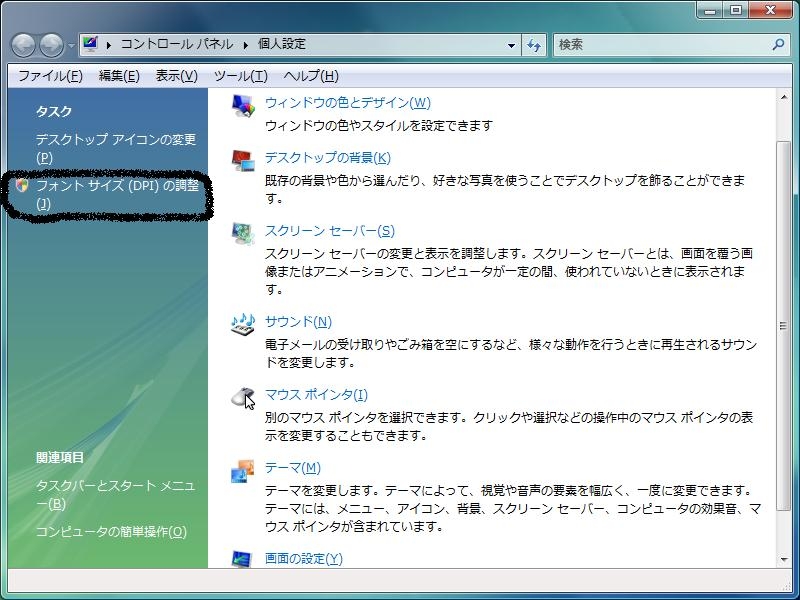This screenshot has width=800, height=600.
Task: Open the サウンド(N) link
Action: tap(298, 321)
